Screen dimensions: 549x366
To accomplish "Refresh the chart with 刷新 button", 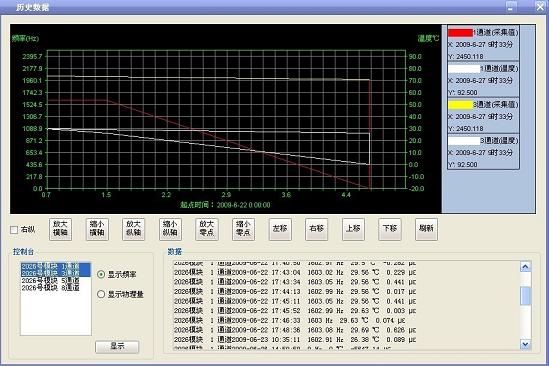I will click(426, 229).
